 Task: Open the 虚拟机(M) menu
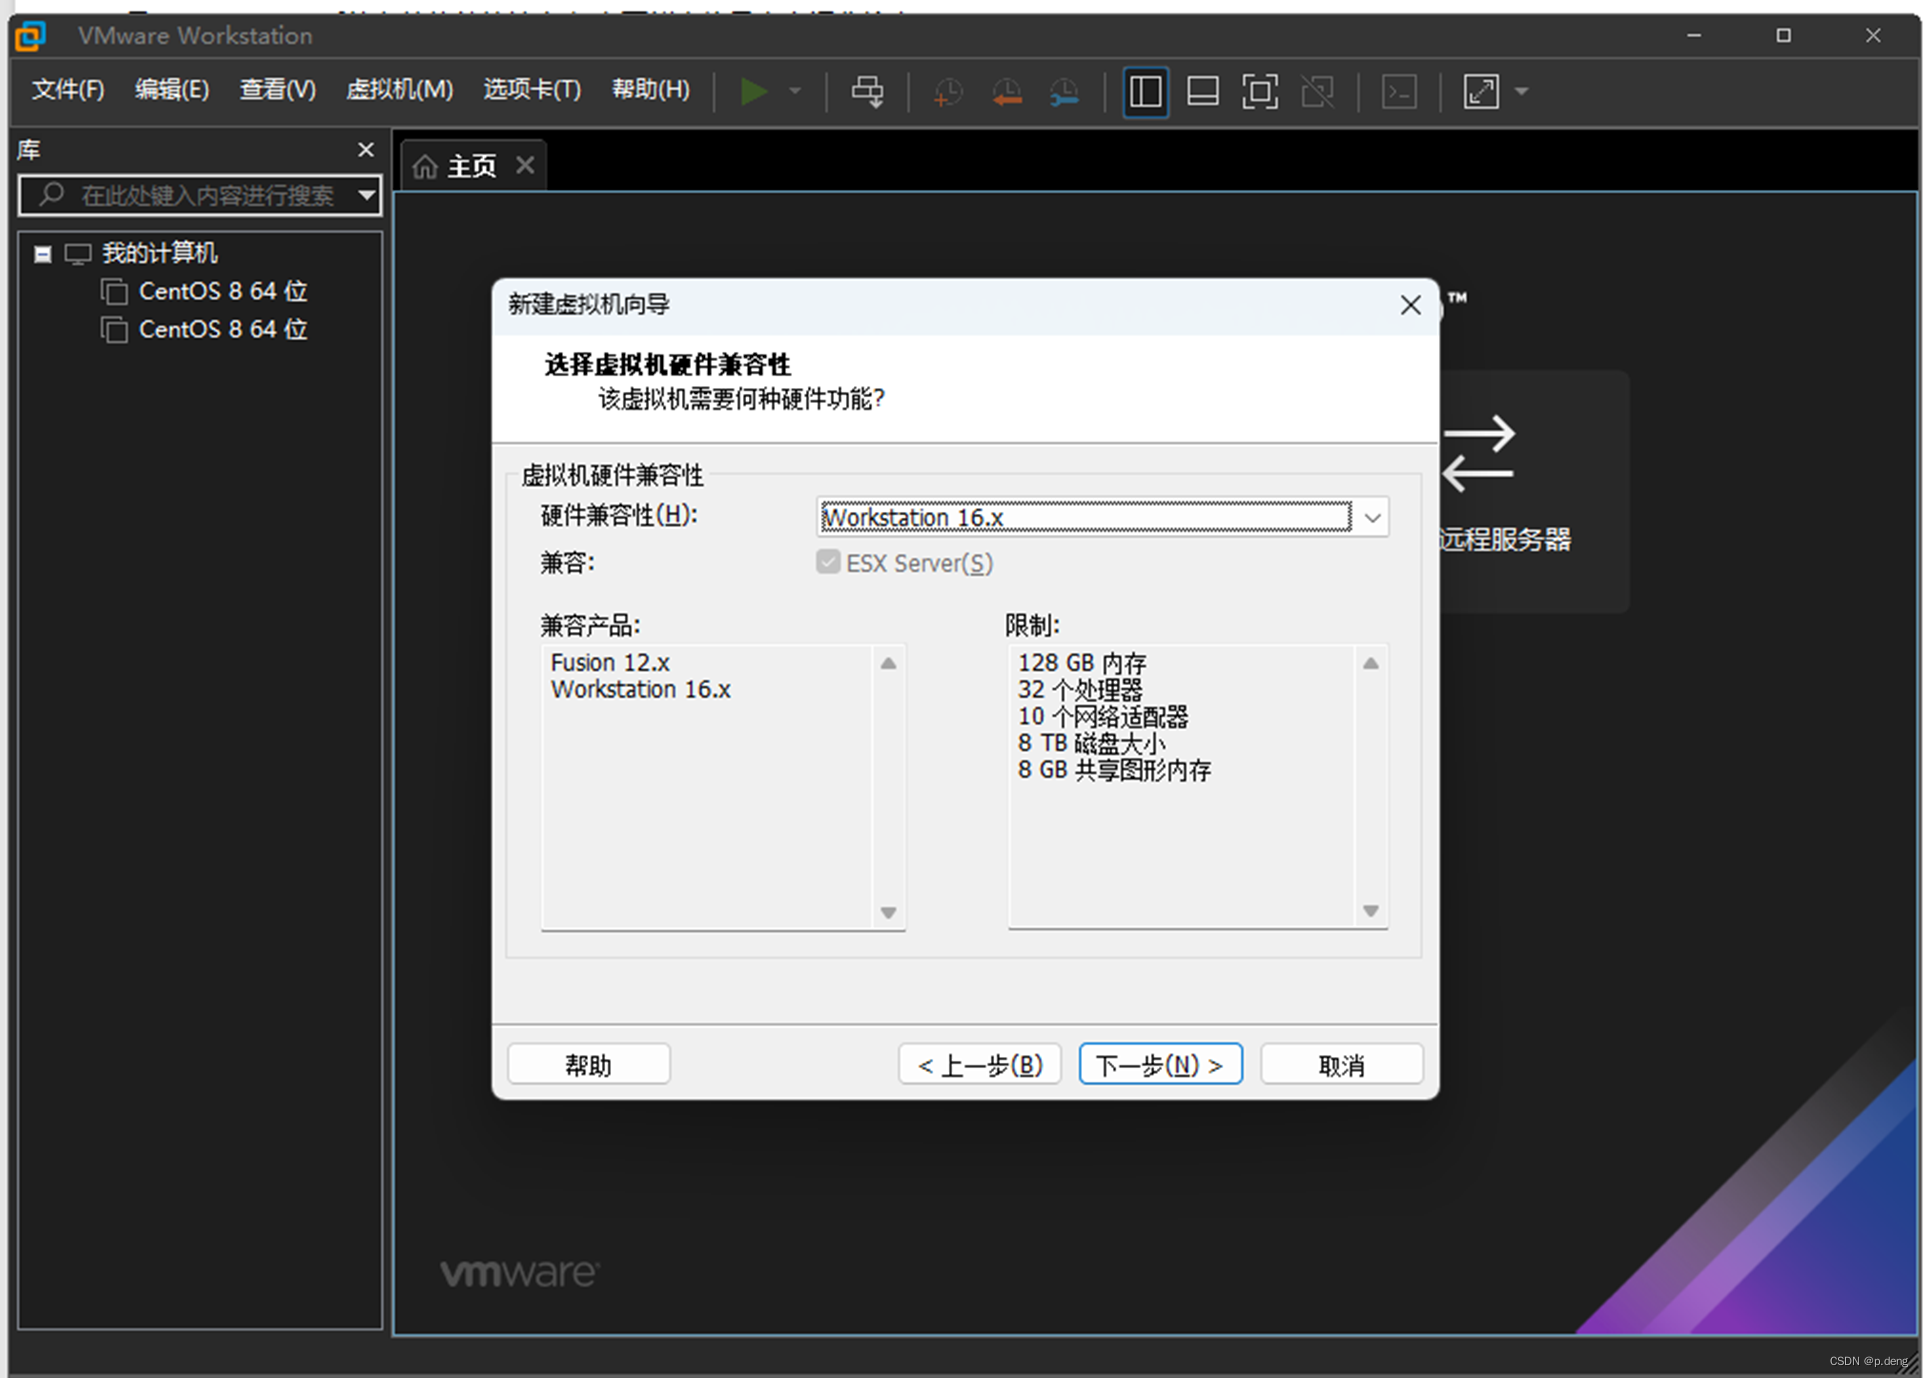point(399,89)
